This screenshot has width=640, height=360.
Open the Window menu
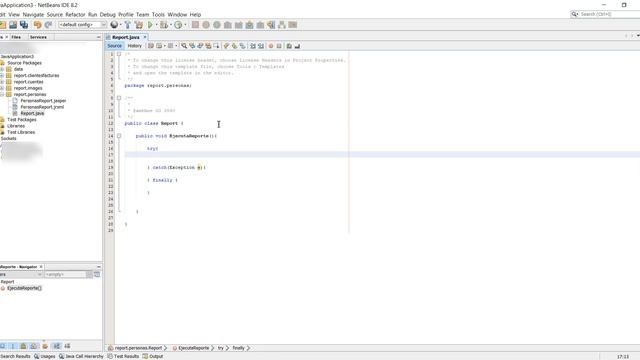[177, 14]
